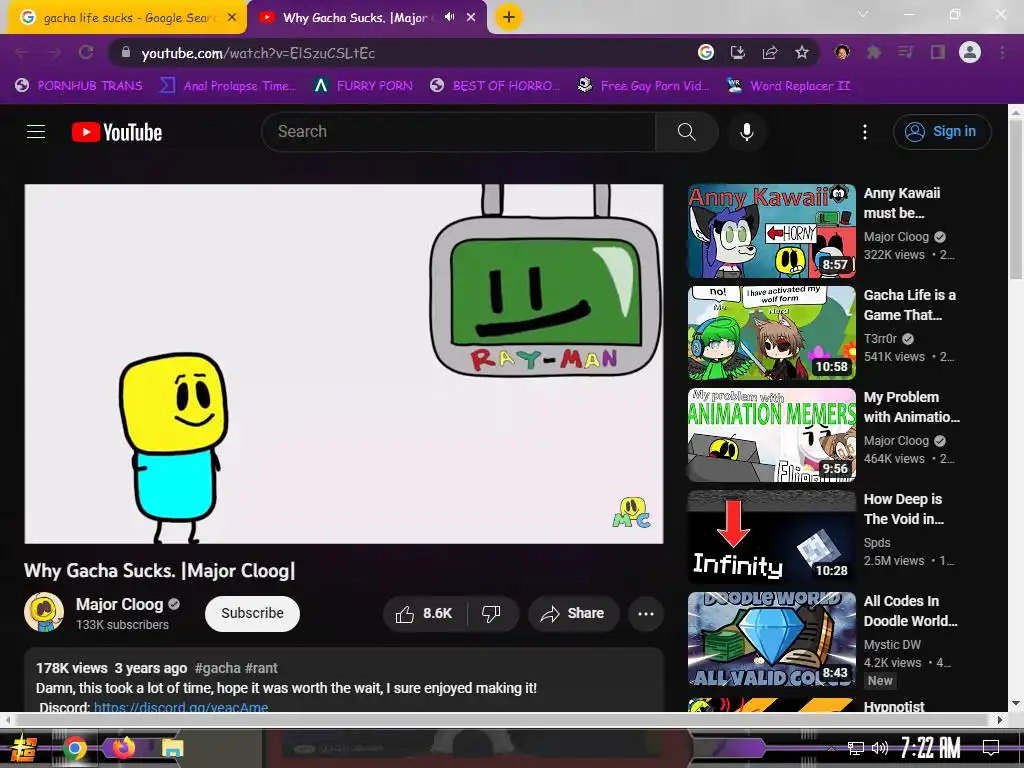Open more actions ellipsis under video

[x=646, y=613]
